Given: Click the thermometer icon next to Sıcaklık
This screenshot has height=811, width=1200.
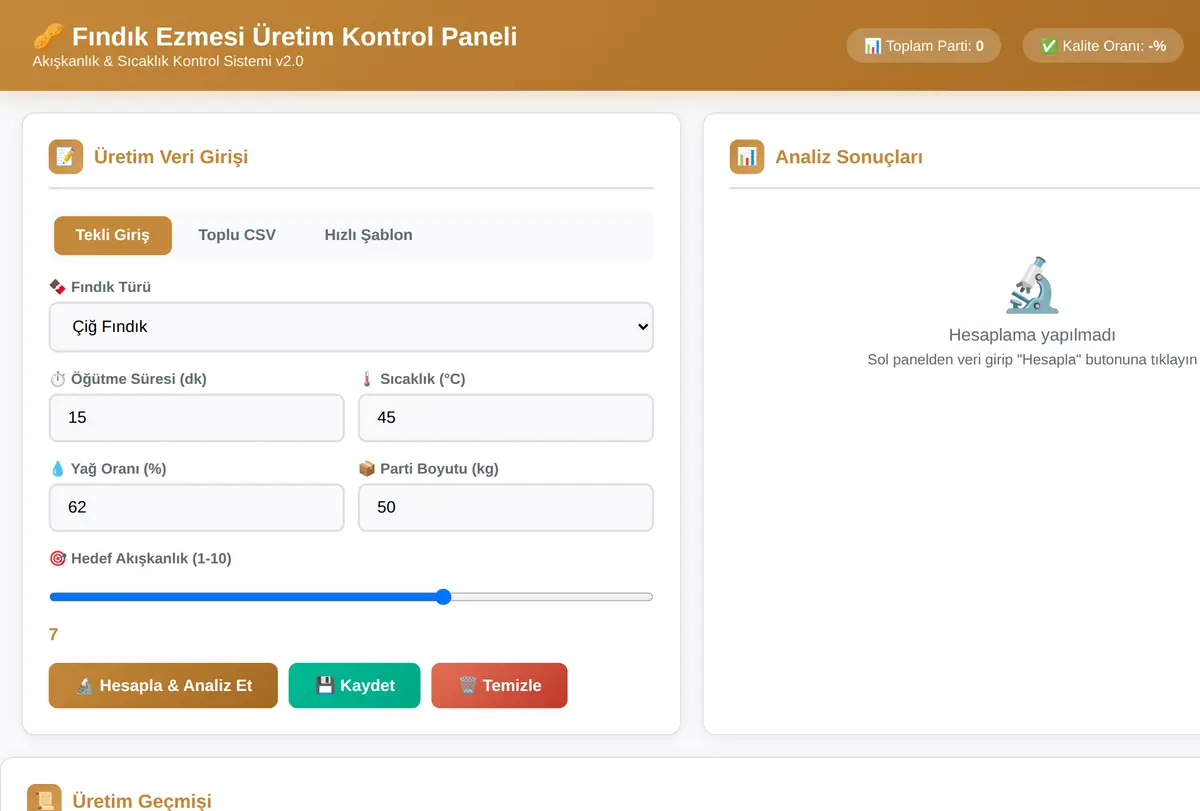Looking at the screenshot, I should tap(367, 379).
